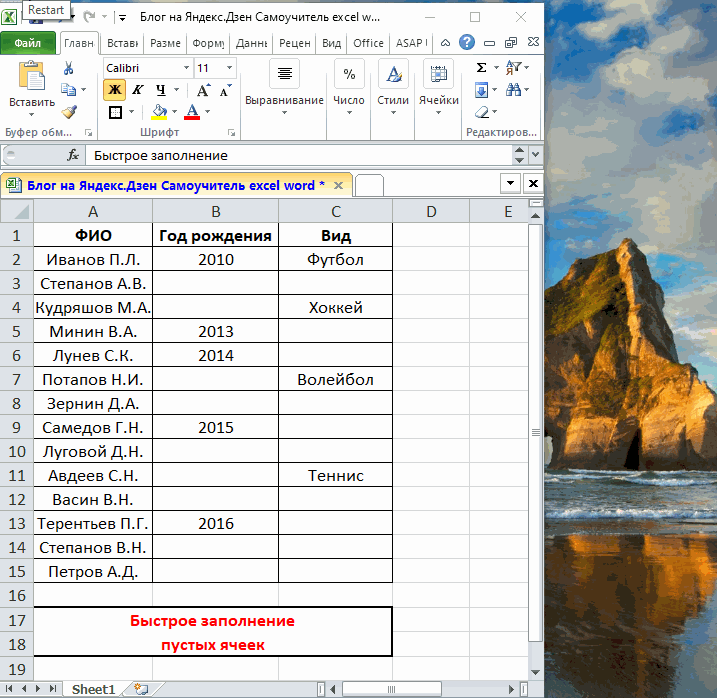Image resolution: width=717 pixels, height=698 pixels.
Task: Open the document tab list dropdown
Action: (510, 183)
